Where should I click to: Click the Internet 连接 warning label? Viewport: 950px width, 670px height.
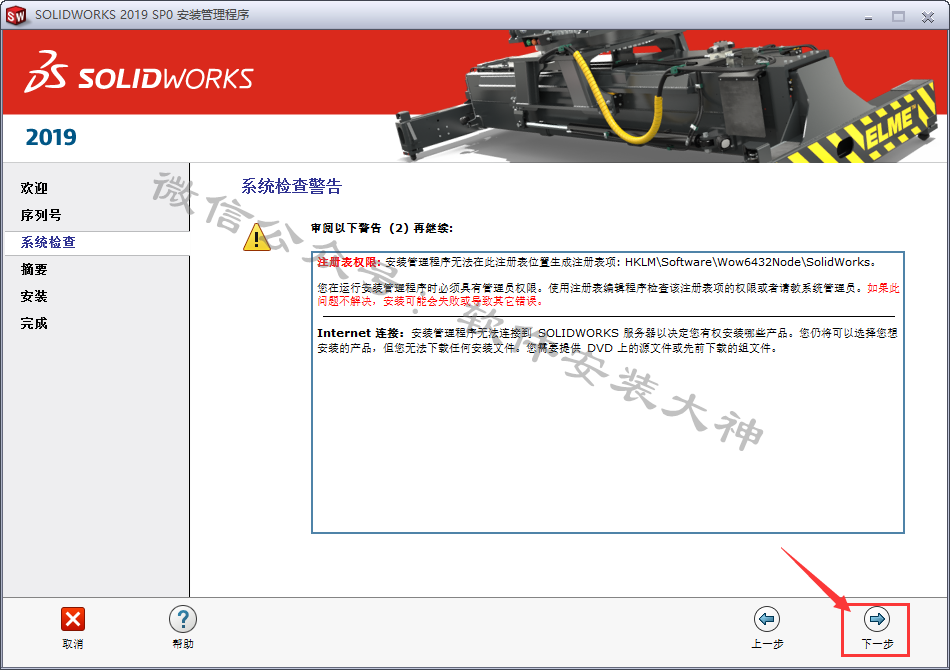(360, 333)
